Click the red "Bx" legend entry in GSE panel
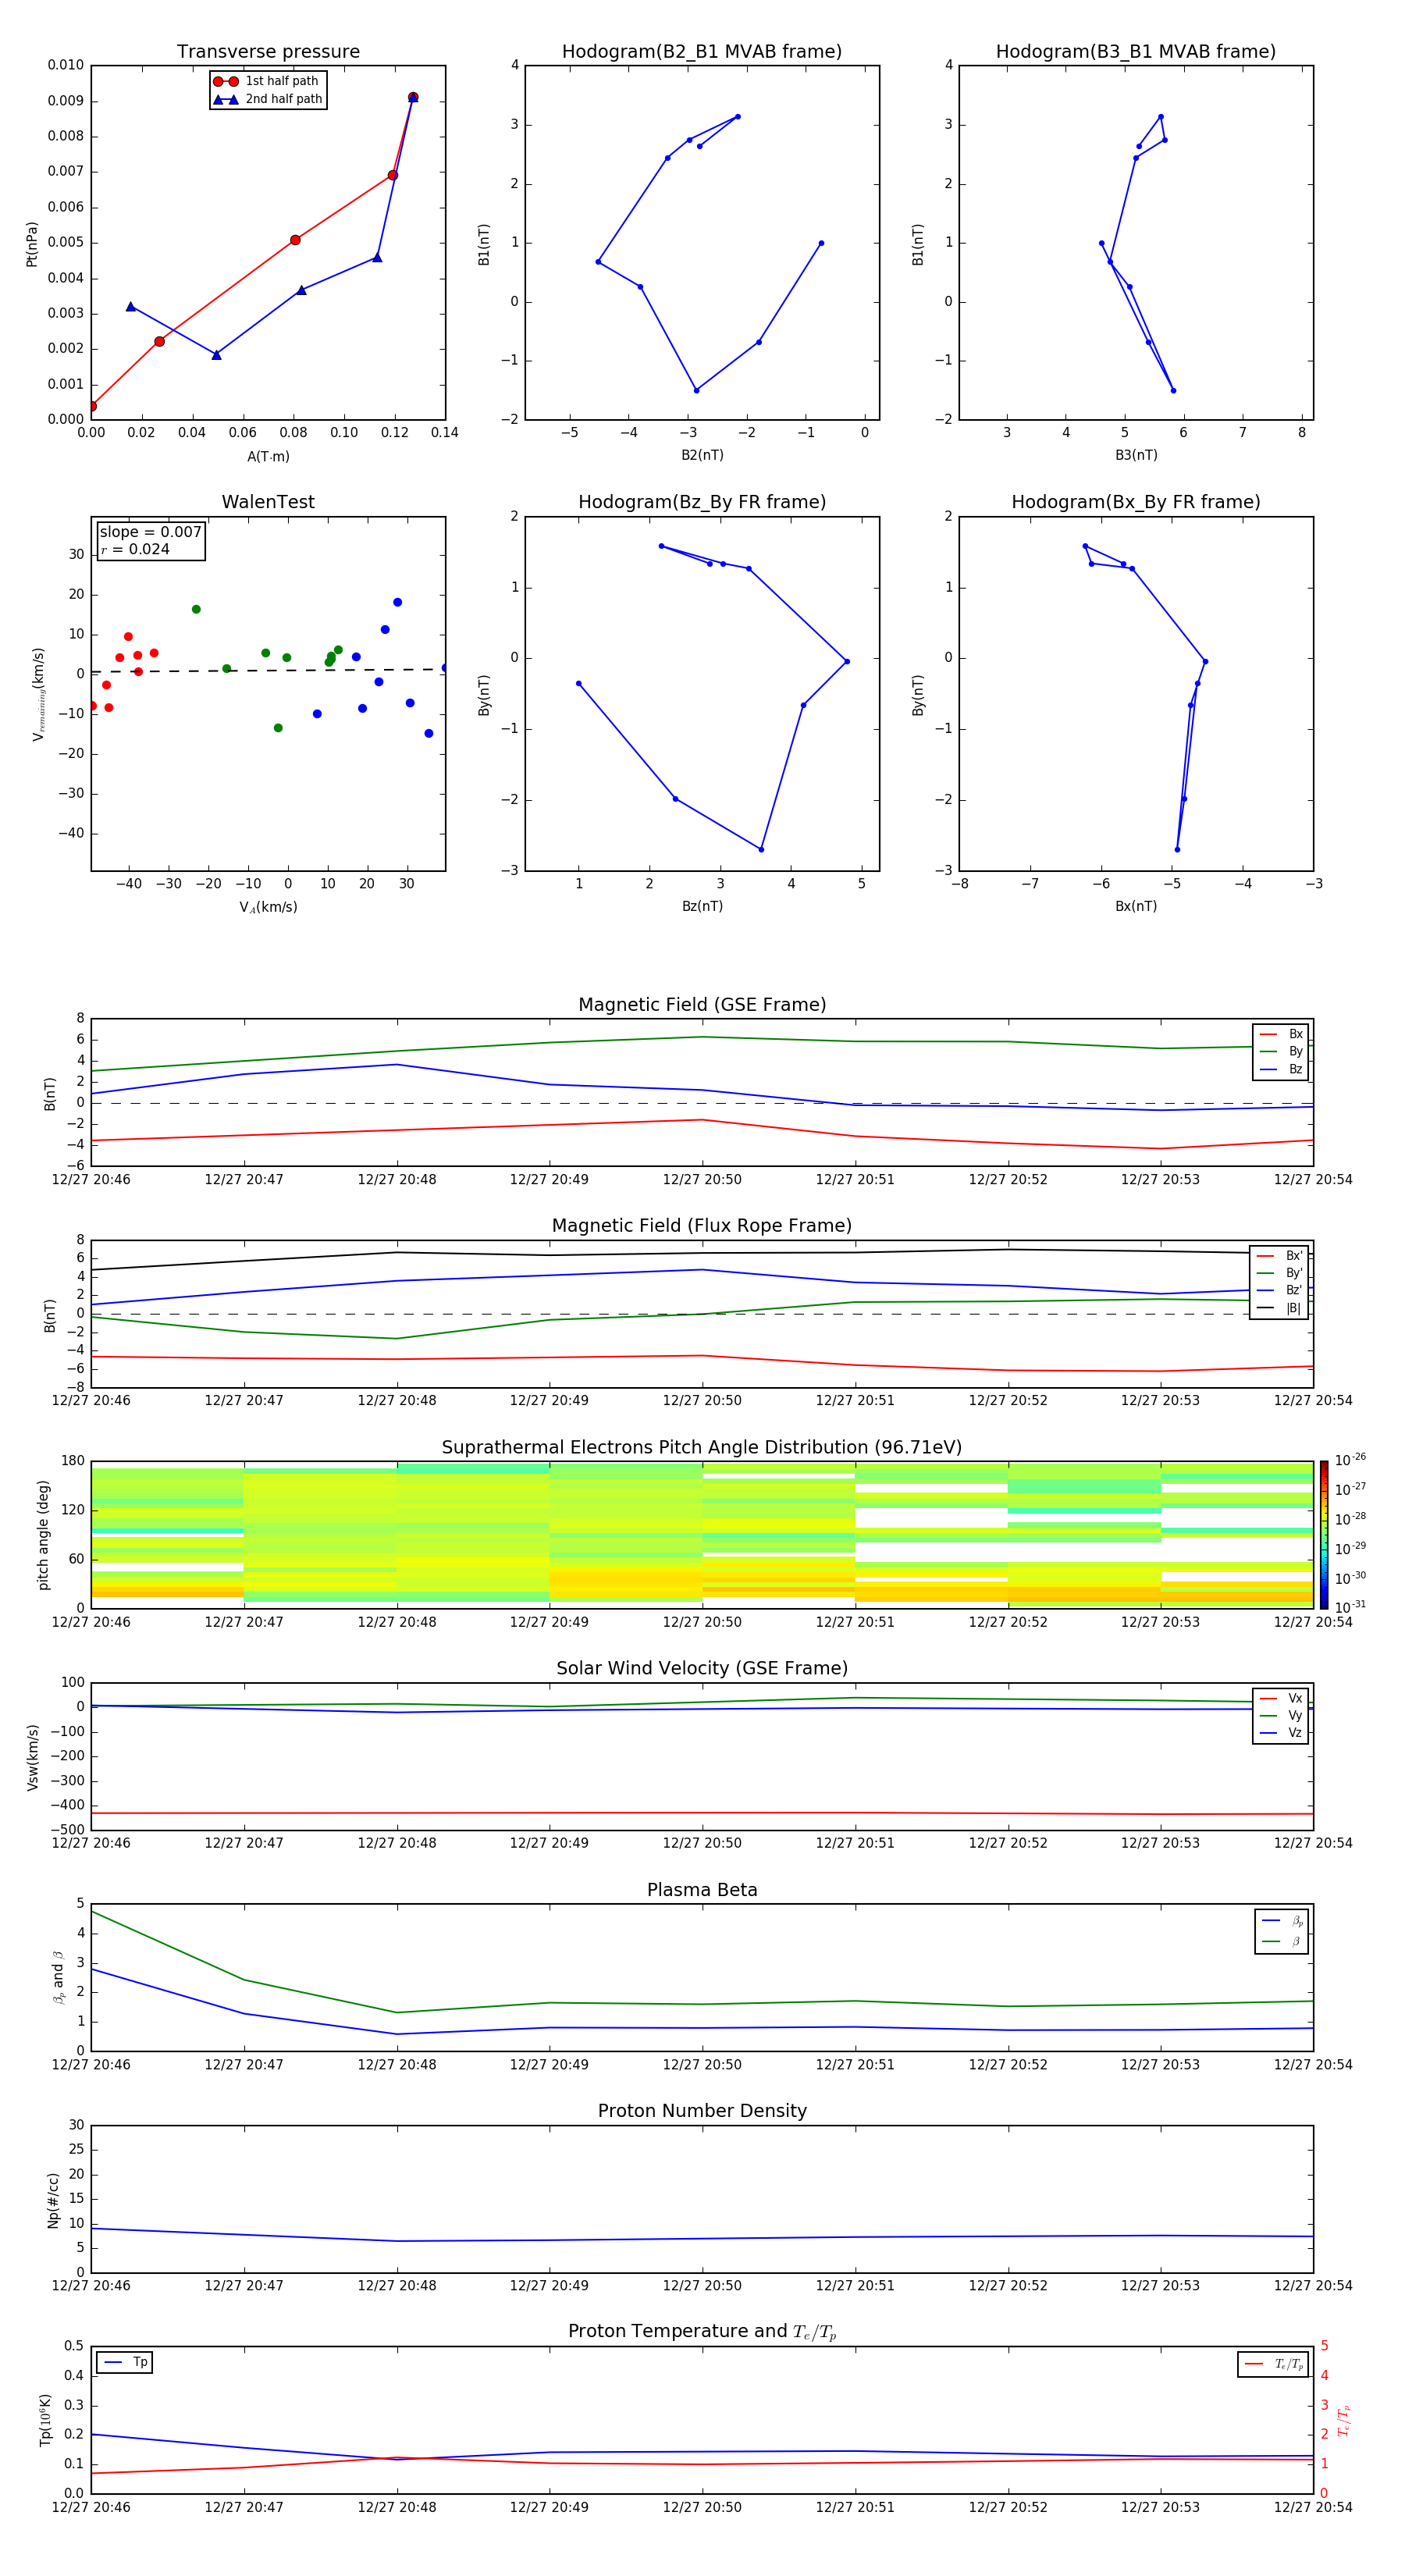Screen dimensions: 1405x2576 (1281, 1034)
